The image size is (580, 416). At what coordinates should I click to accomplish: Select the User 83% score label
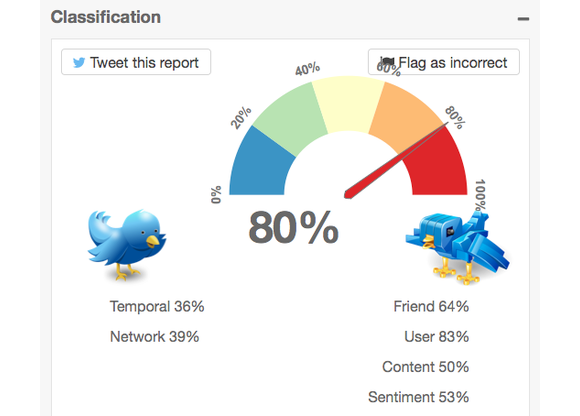coord(436,337)
